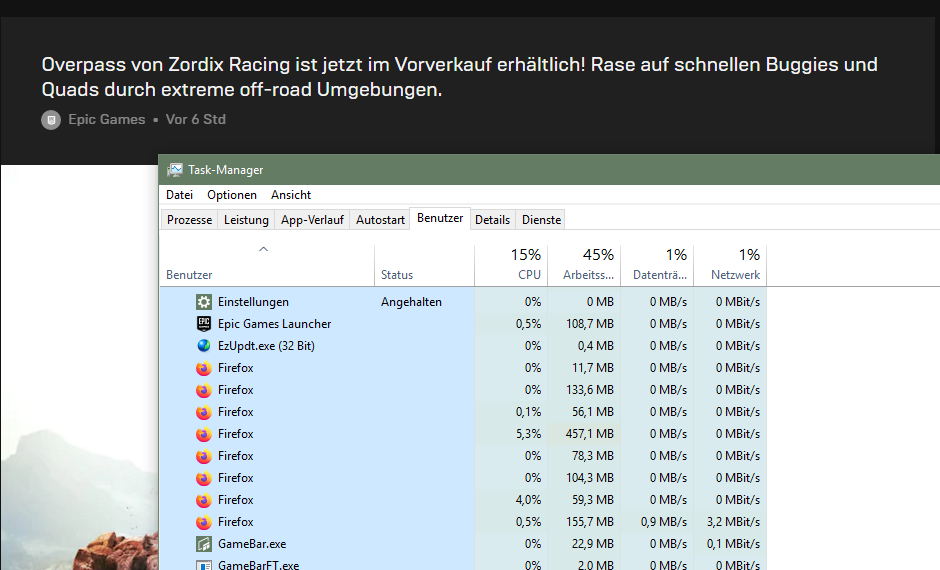Select the GameBar.exe row name

252,544
